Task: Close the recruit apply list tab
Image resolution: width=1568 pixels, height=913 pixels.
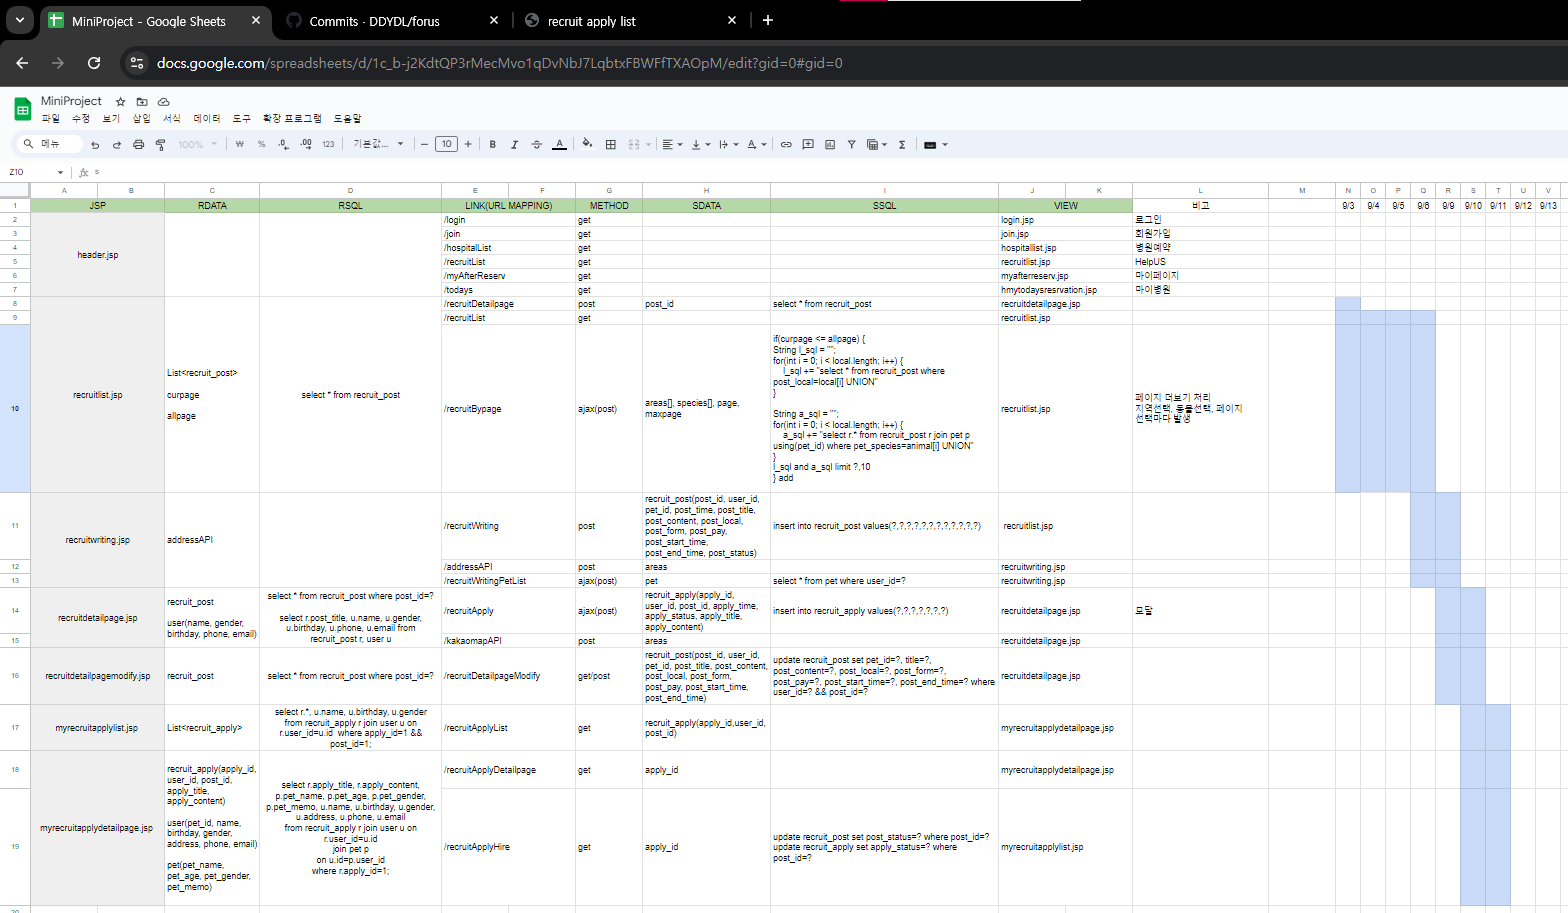Action: click(732, 21)
